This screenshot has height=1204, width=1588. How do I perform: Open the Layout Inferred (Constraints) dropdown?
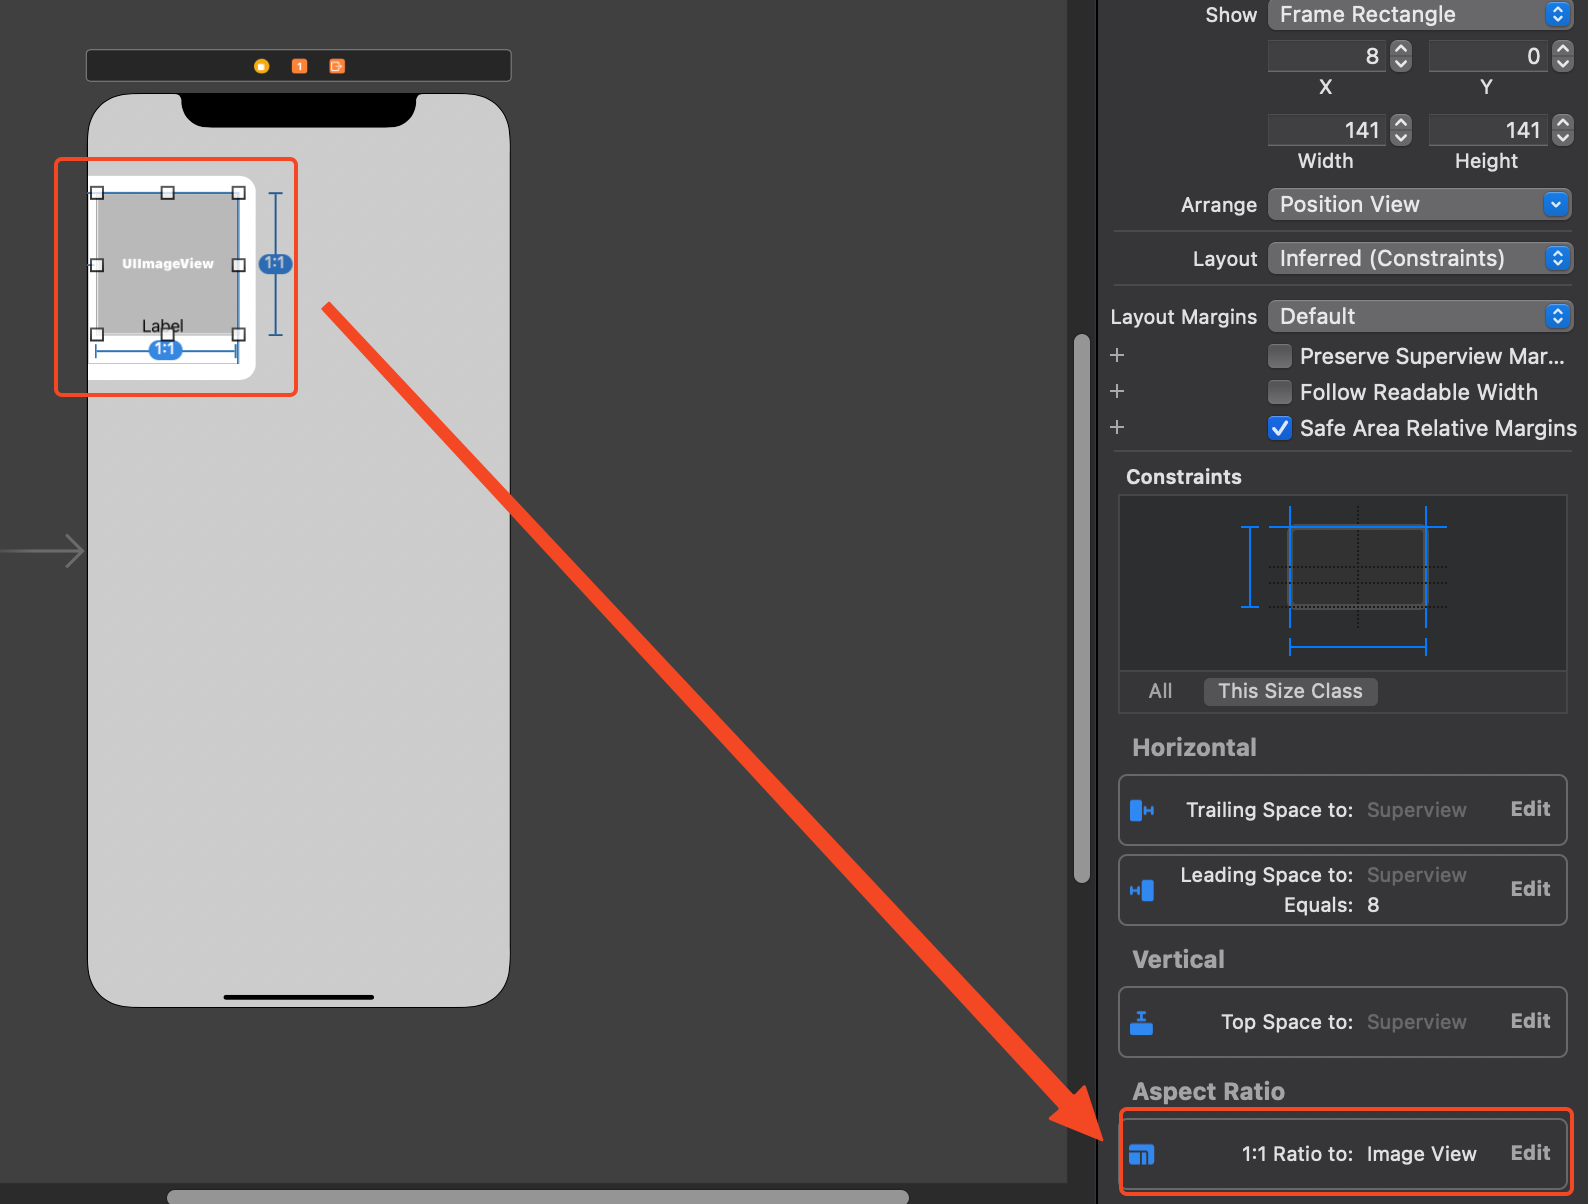[x=1420, y=258]
